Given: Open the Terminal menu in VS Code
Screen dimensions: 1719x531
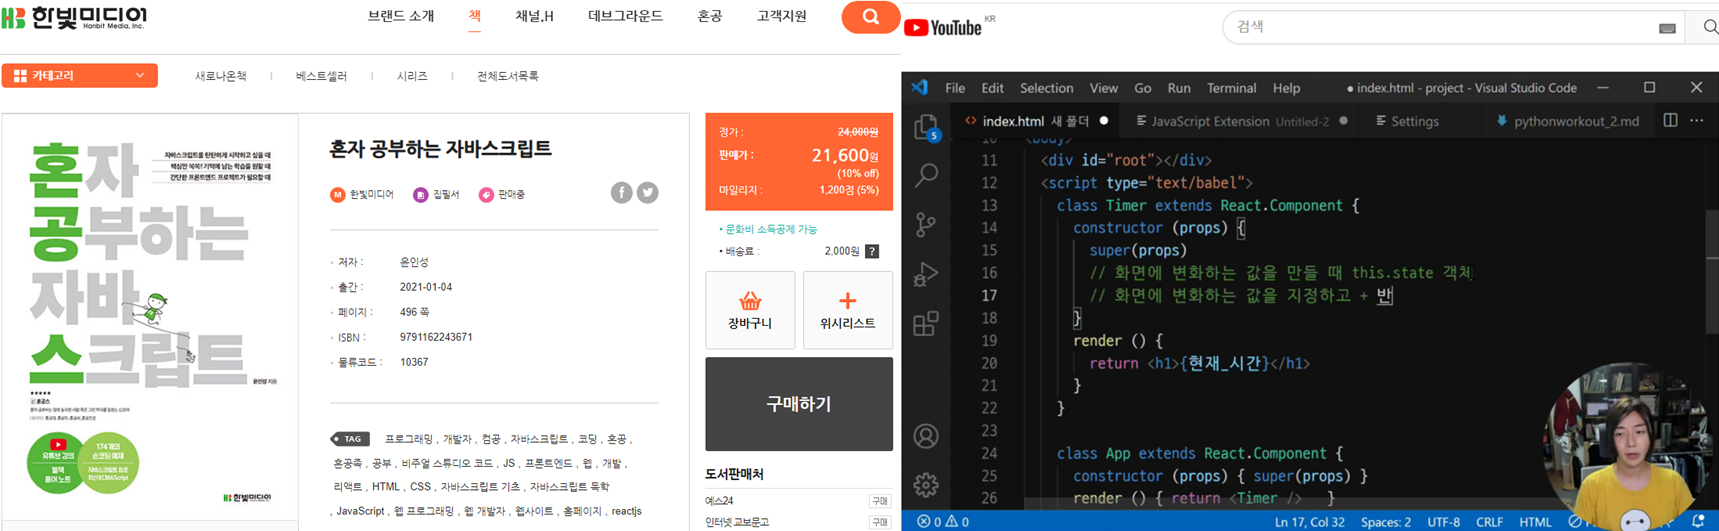Looking at the screenshot, I should (x=1231, y=88).
